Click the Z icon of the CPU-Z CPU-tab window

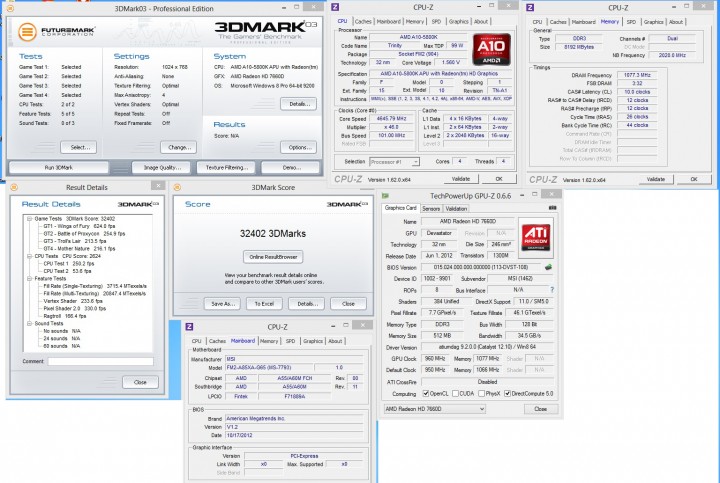click(x=335, y=7)
